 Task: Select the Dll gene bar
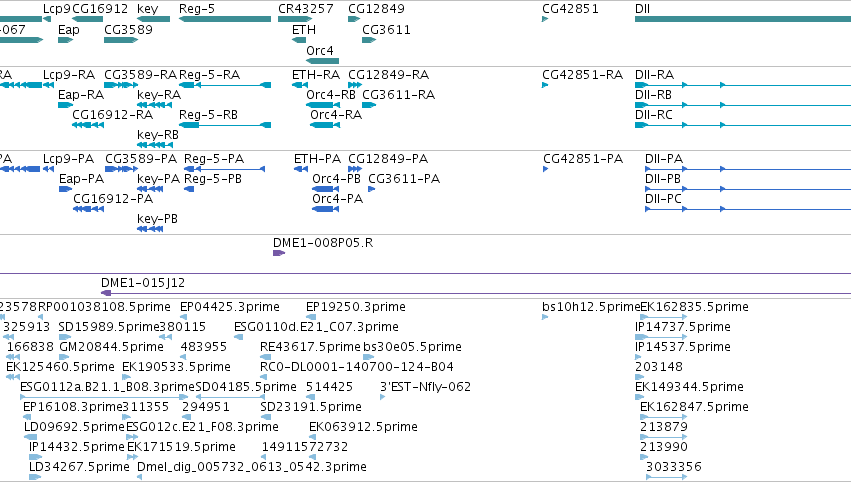tap(743, 19)
